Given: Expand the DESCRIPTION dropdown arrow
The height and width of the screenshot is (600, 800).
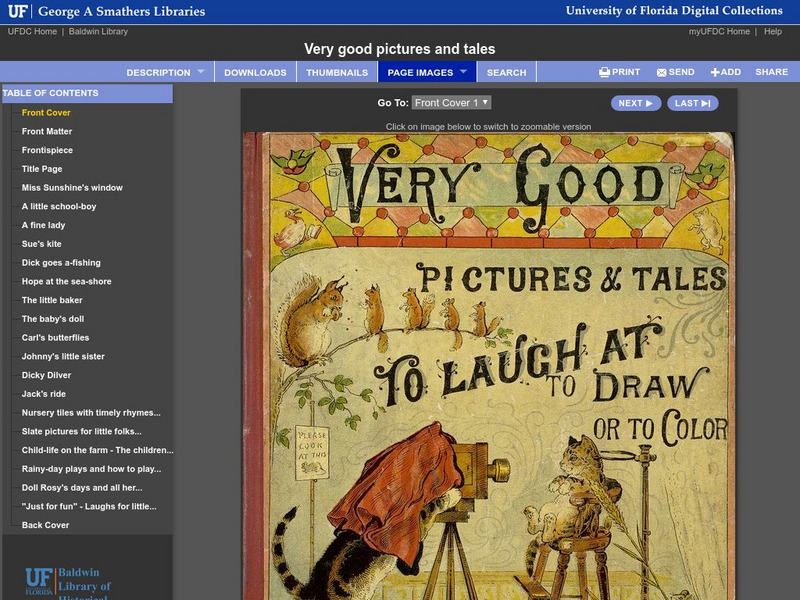Looking at the screenshot, I should [x=203, y=72].
